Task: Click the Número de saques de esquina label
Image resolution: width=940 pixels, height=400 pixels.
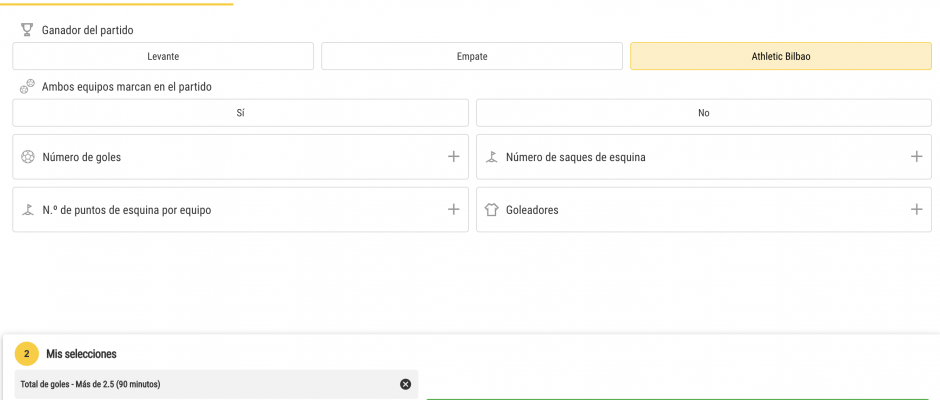Action: click(x=576, y=158)
